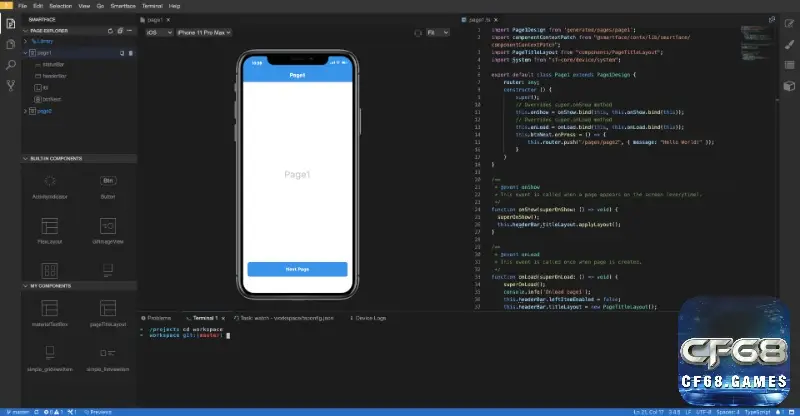Click the Page Explorer dash icon
This screenshot has height=416, width=800.
pyautogui.click(x=130, y=31)
